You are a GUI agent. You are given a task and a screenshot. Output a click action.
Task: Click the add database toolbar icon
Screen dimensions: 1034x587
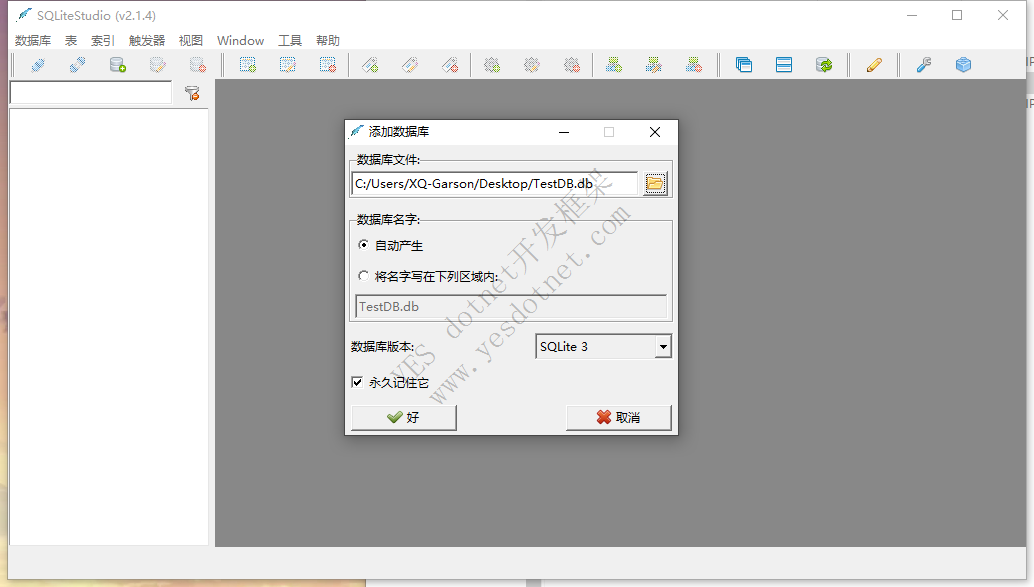(117, 65)
